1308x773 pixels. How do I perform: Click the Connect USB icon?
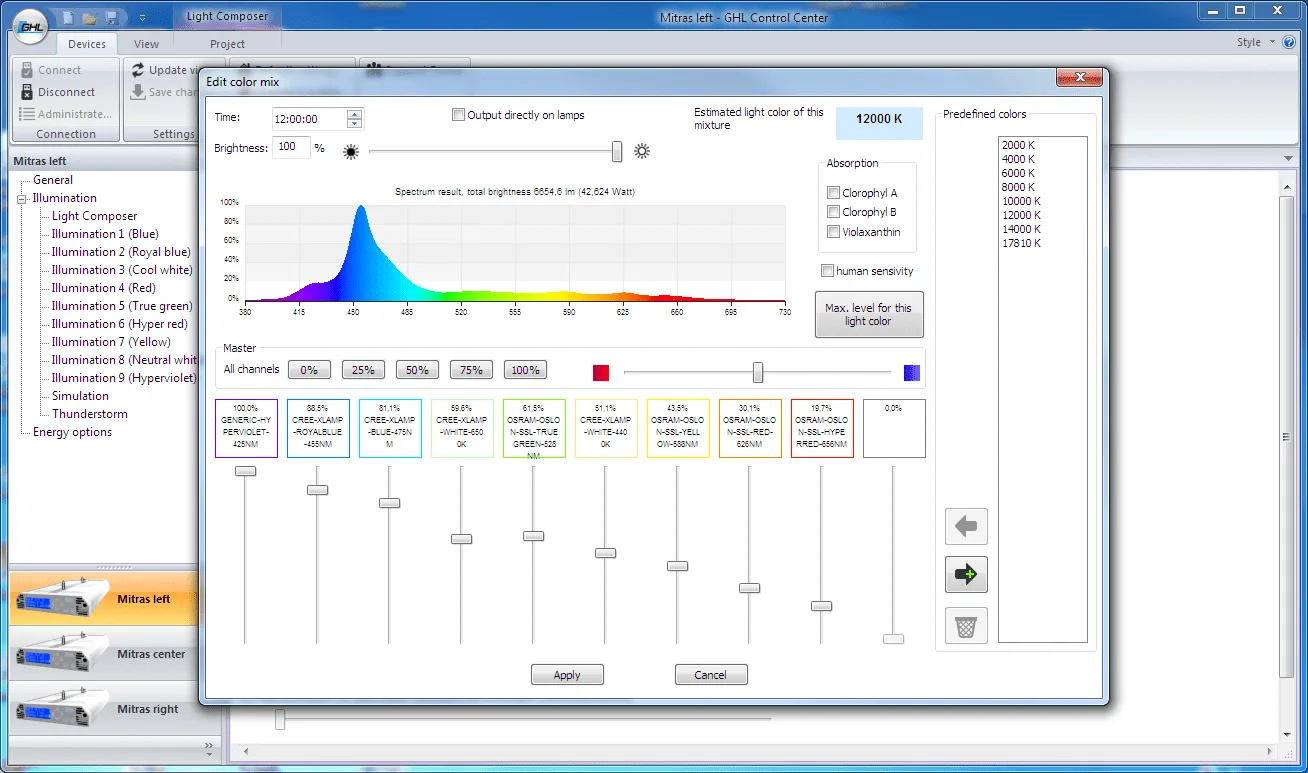pyautogui.click(x=27, y=70)
